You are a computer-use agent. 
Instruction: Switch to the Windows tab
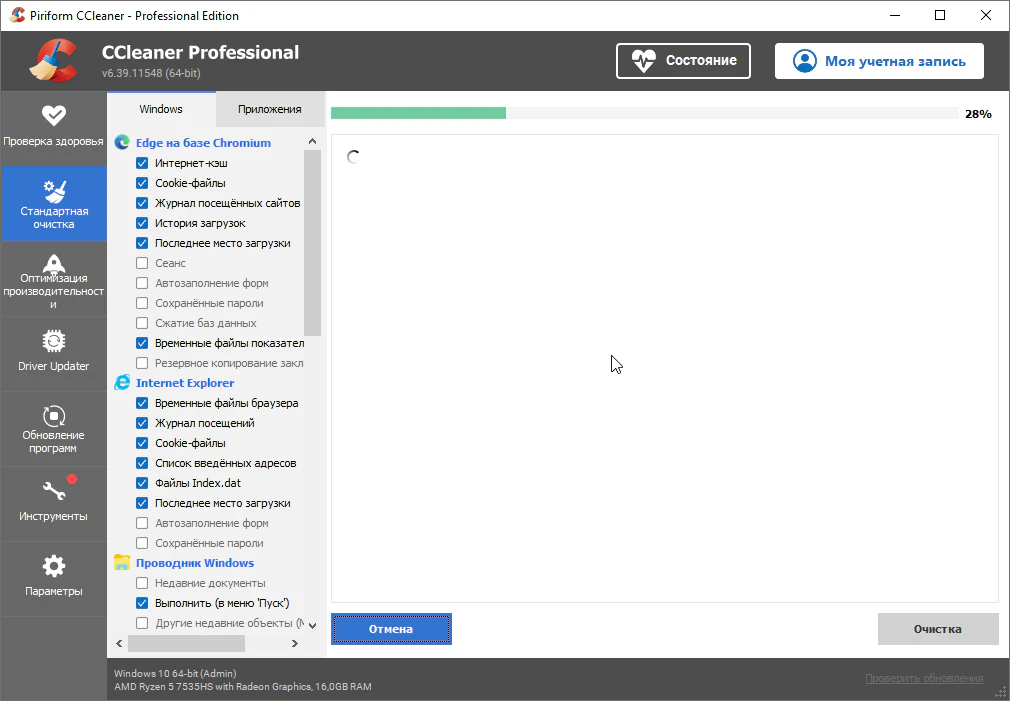coord(160,109)
